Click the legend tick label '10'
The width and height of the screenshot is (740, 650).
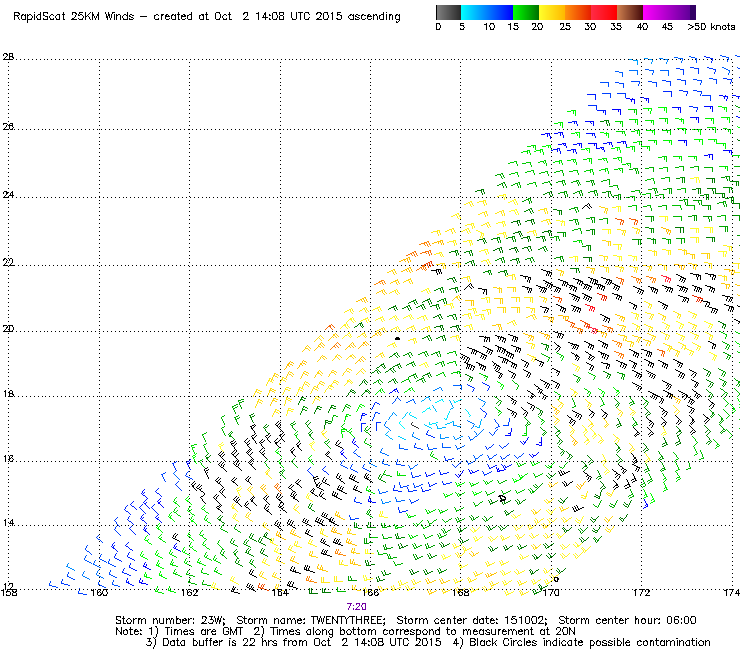(x=489, y=27)
